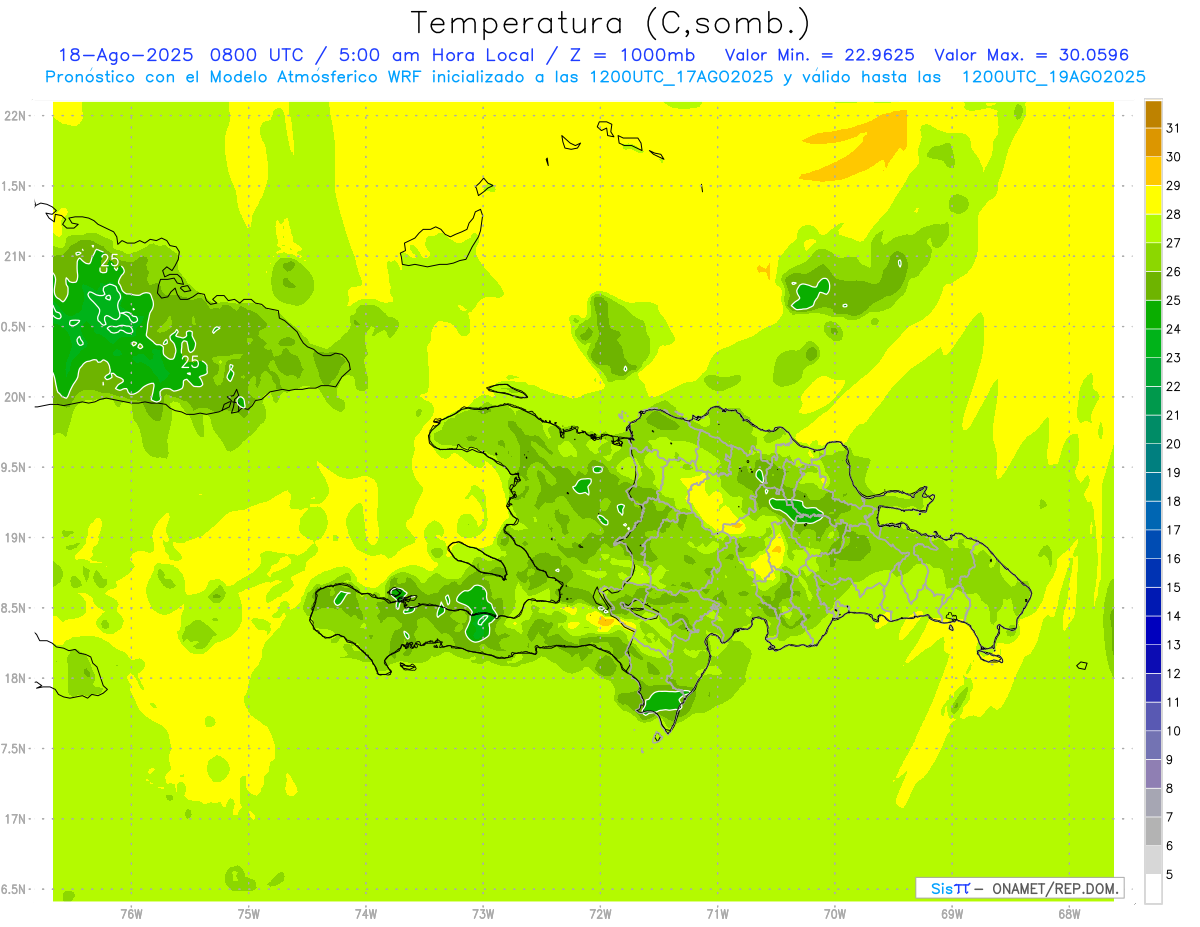Click the '18N' latitude label

coord(15,679)
